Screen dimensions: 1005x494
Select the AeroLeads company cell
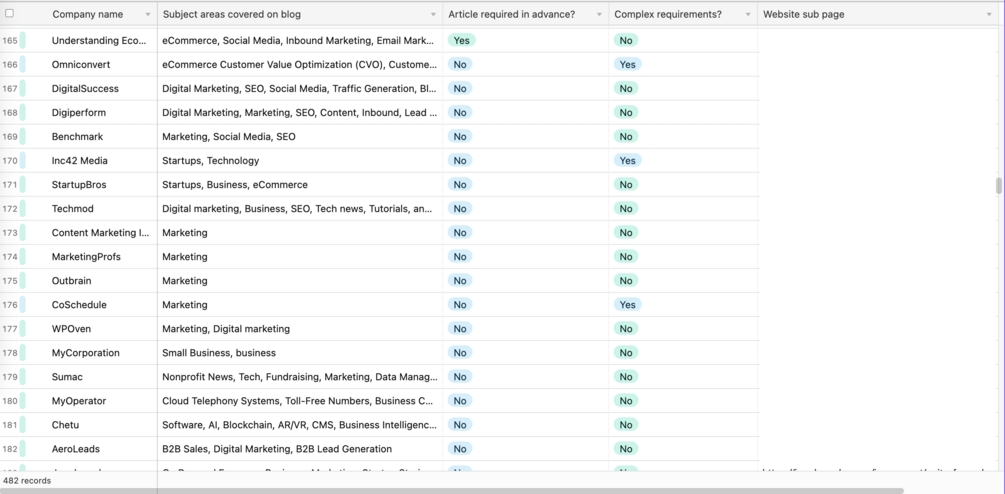click(91, 449)
